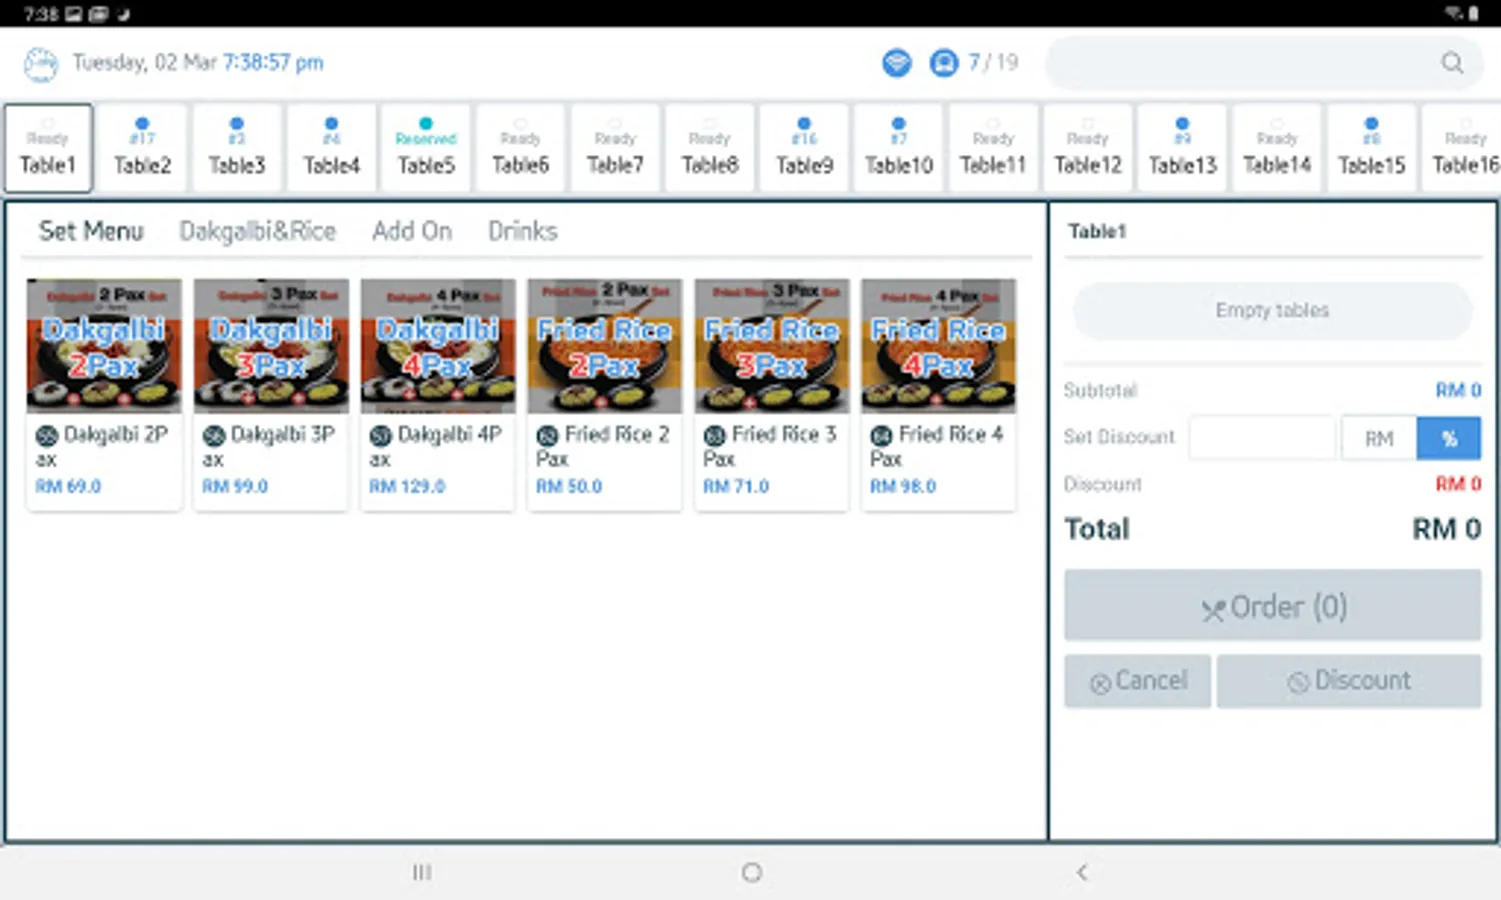Choose Table6 from the table strip
Screen dimensions: 1501x900
[520, 148]
